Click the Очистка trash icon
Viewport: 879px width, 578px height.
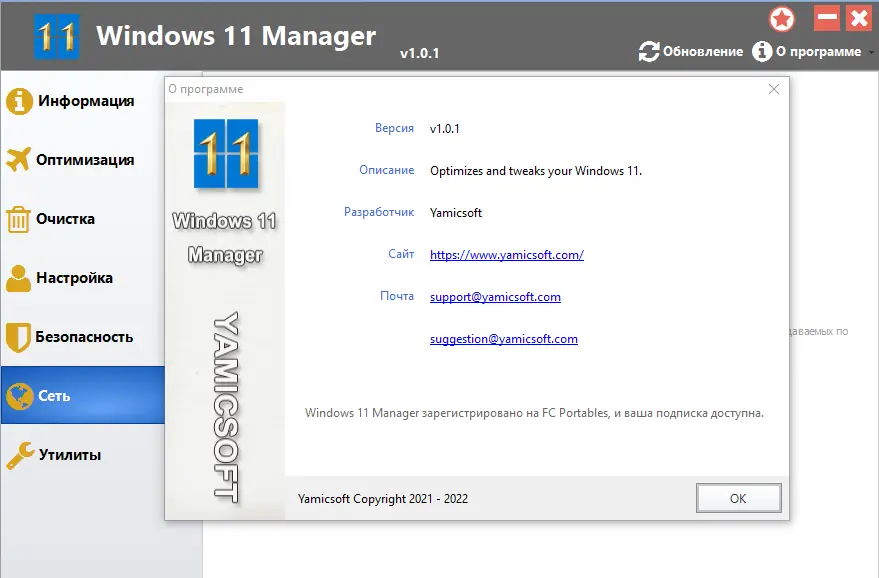click(18, 218)
